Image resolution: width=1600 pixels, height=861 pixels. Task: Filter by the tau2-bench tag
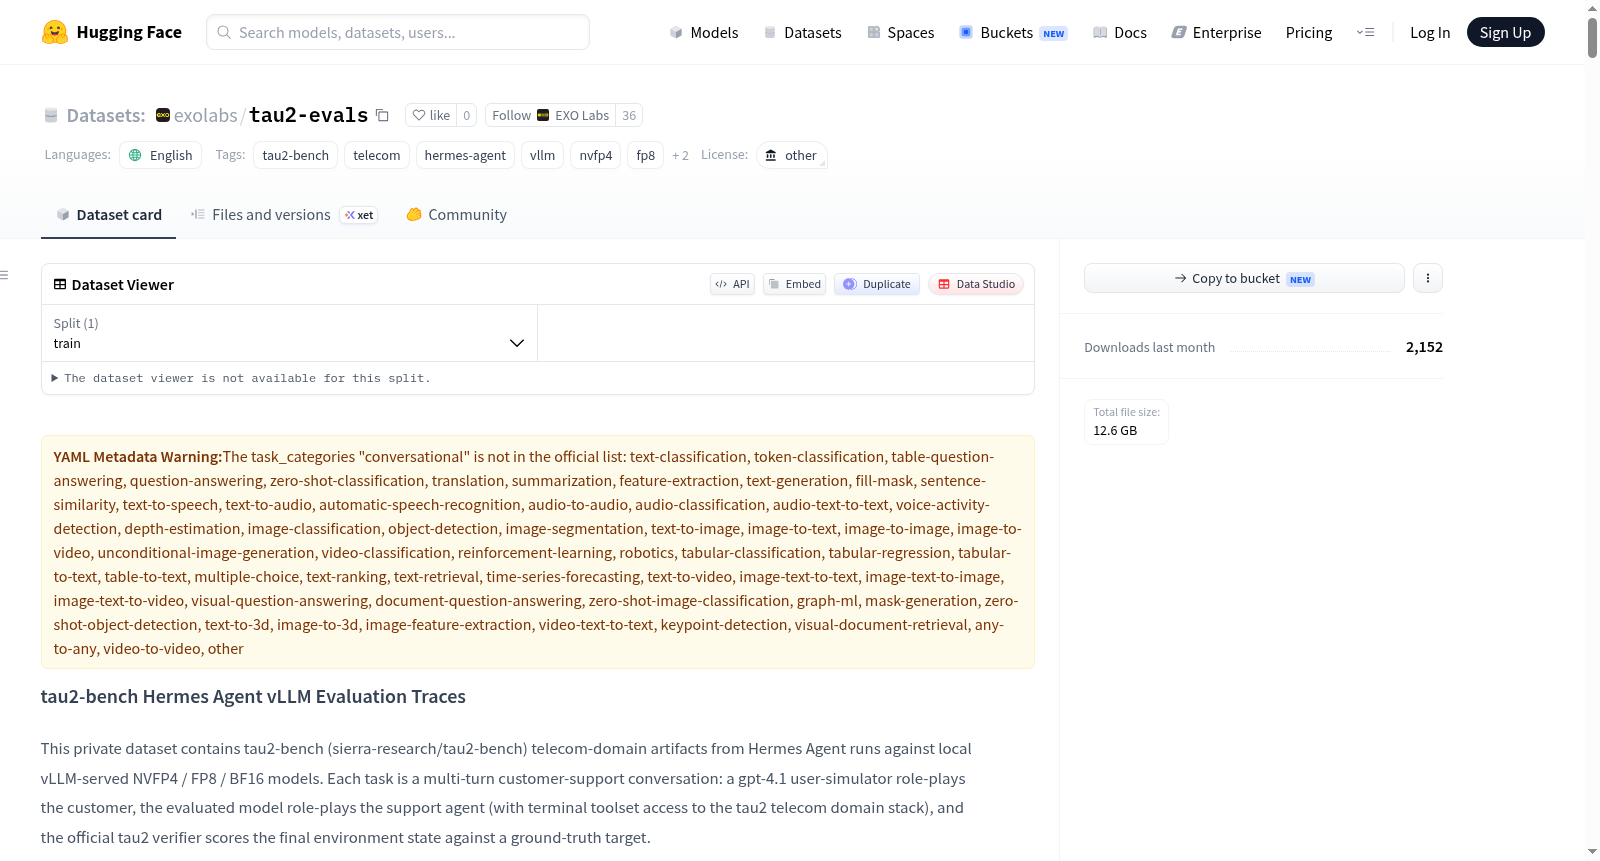pos(296,155)
